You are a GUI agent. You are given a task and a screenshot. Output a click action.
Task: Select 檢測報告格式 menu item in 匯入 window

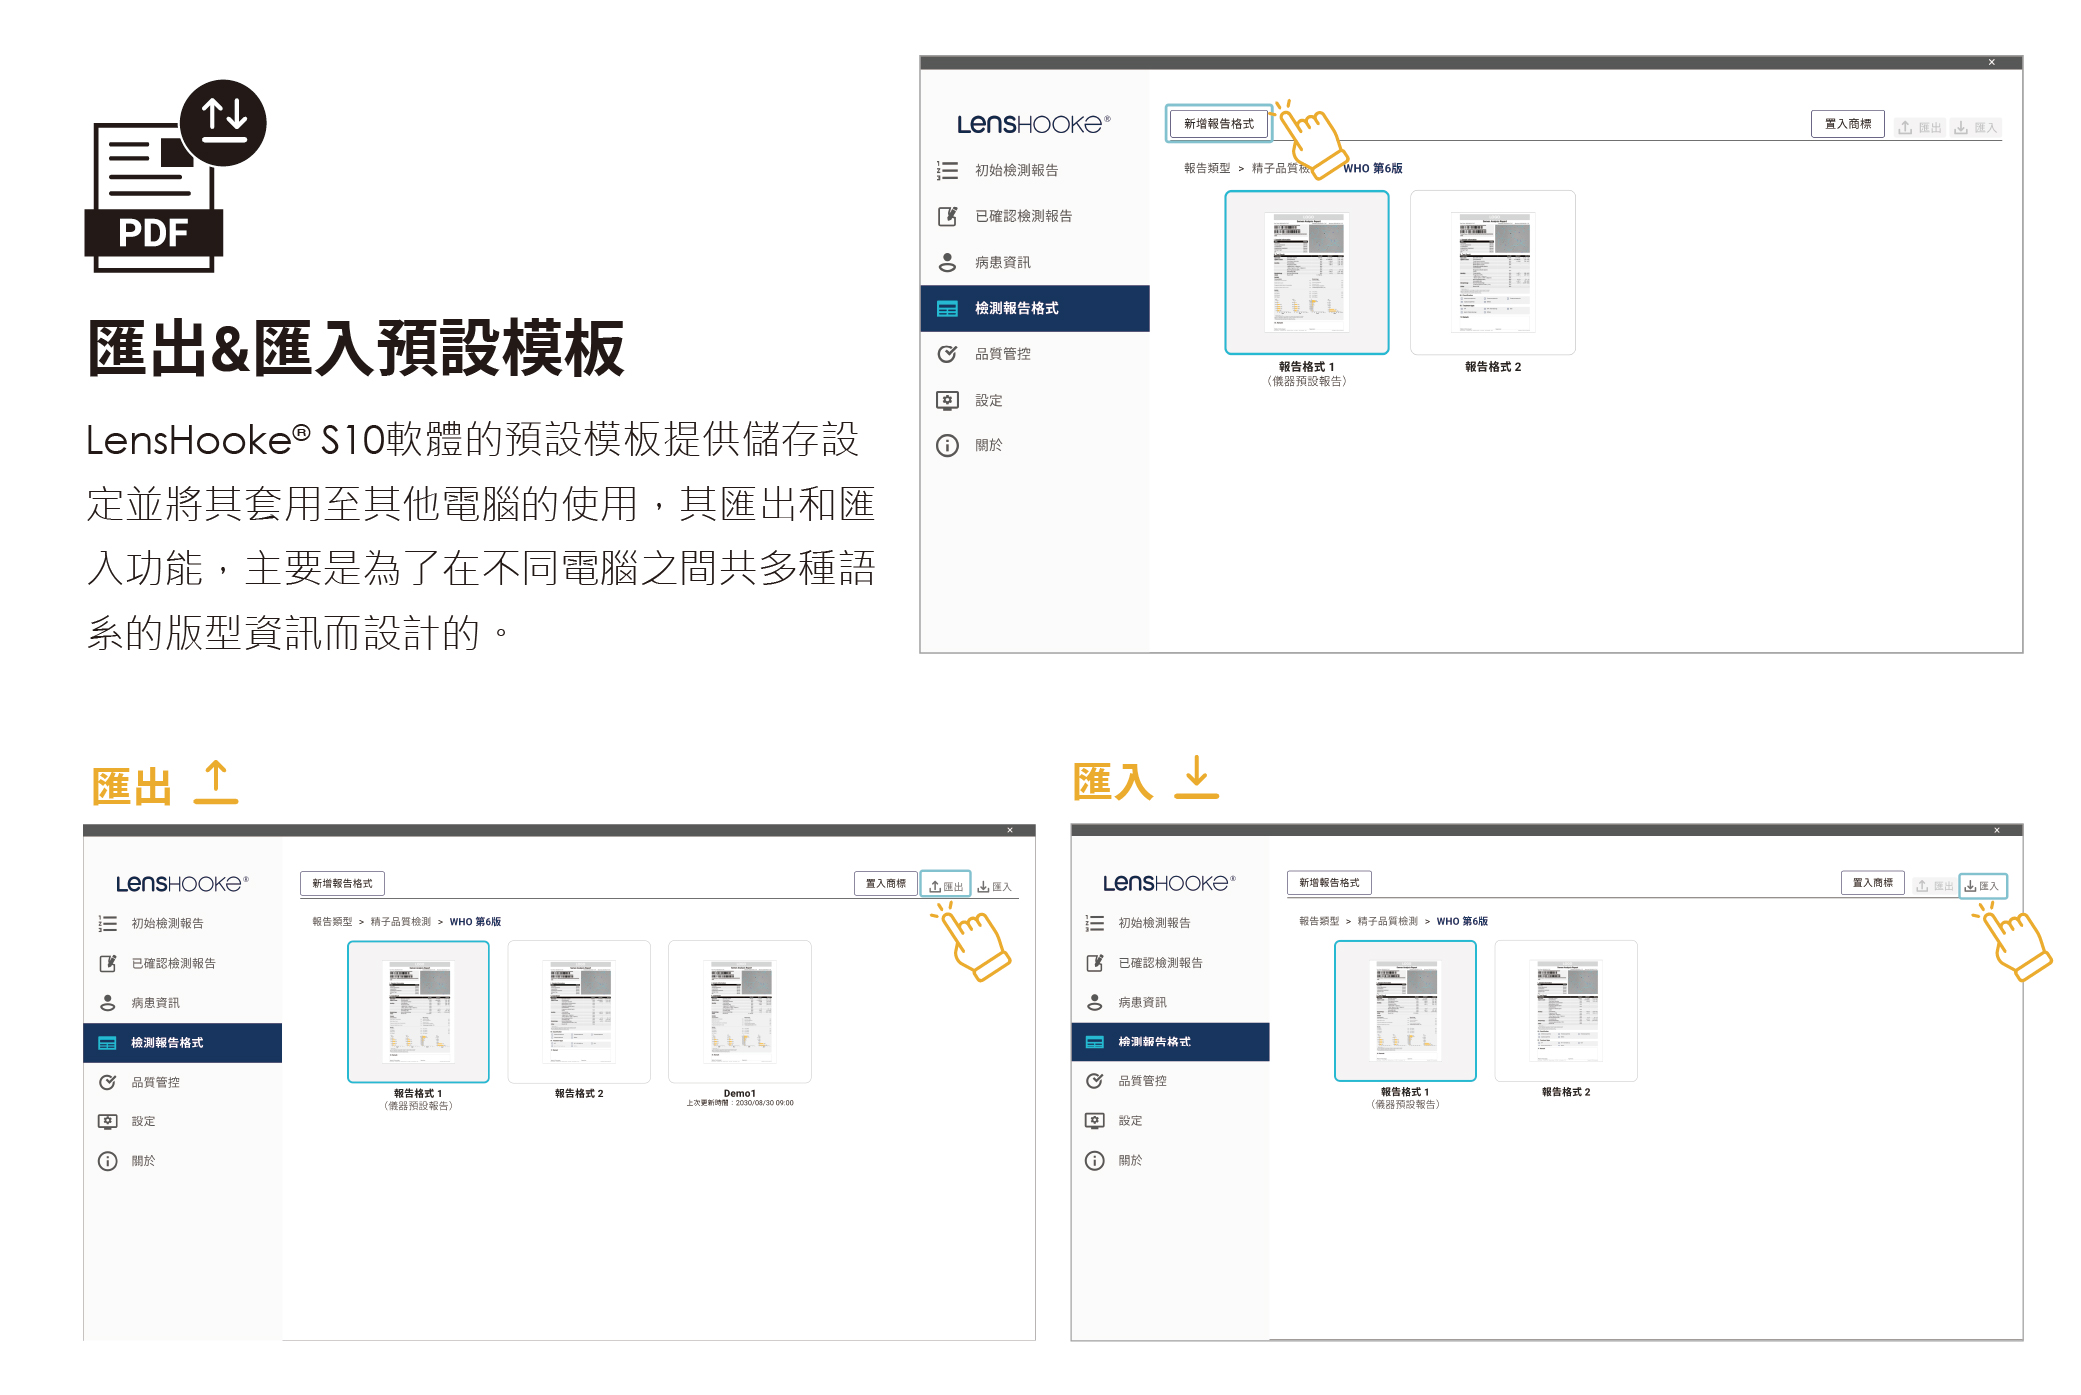[1154, 1041]
